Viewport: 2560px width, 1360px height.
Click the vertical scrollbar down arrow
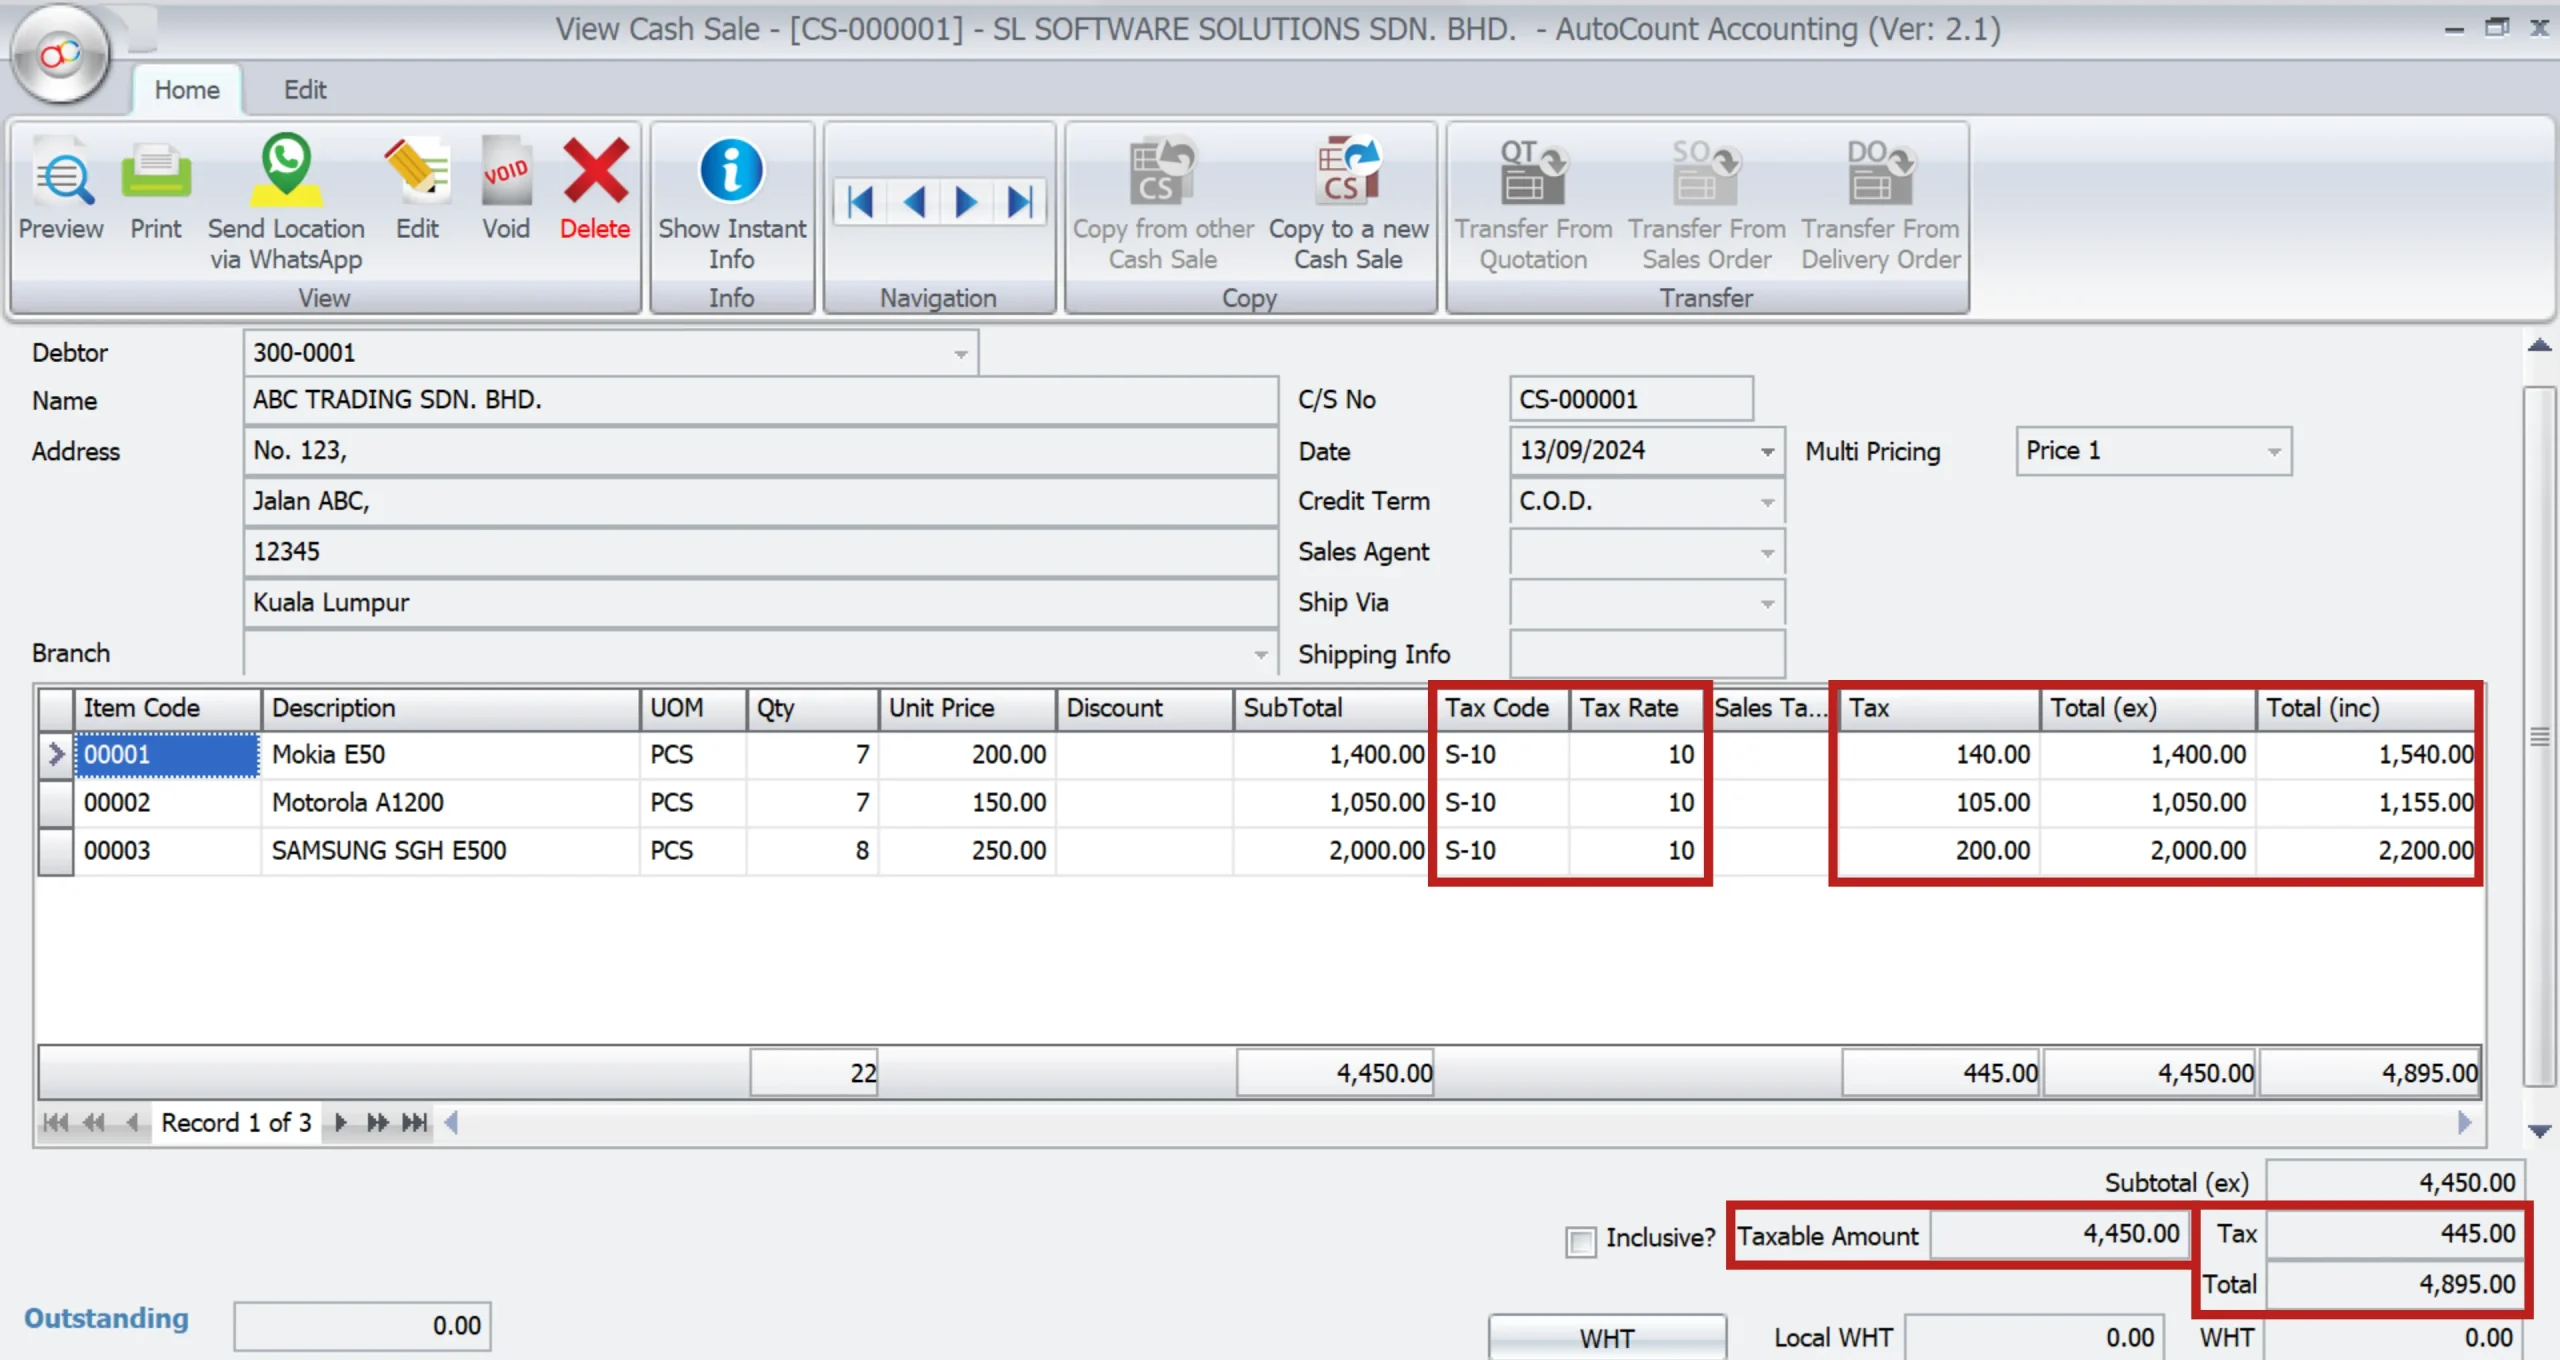point(2539,1131)
